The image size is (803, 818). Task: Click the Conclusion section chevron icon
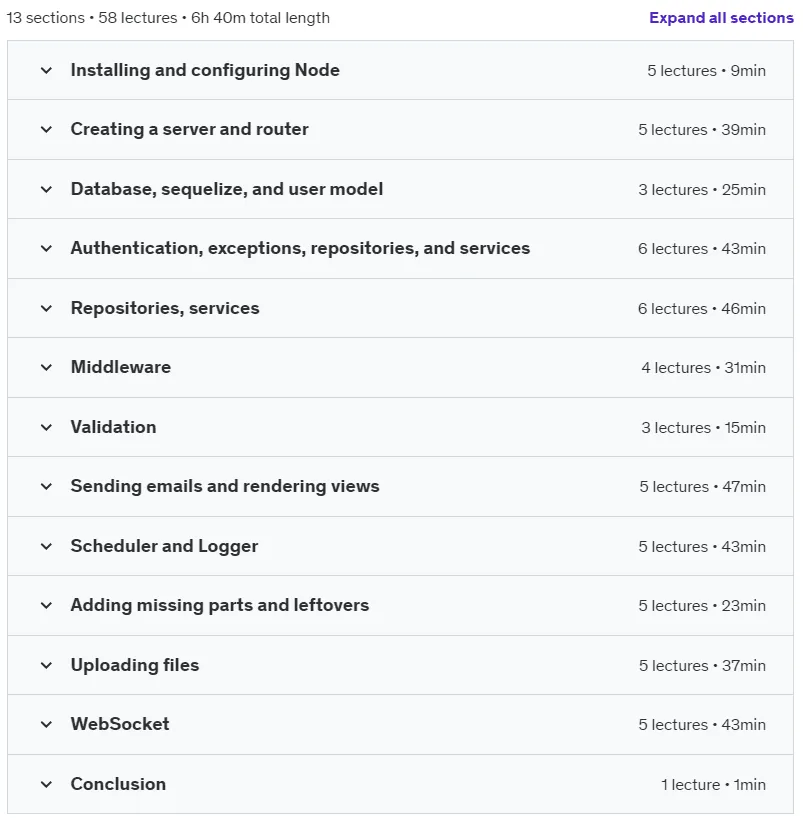pos(46,784)
